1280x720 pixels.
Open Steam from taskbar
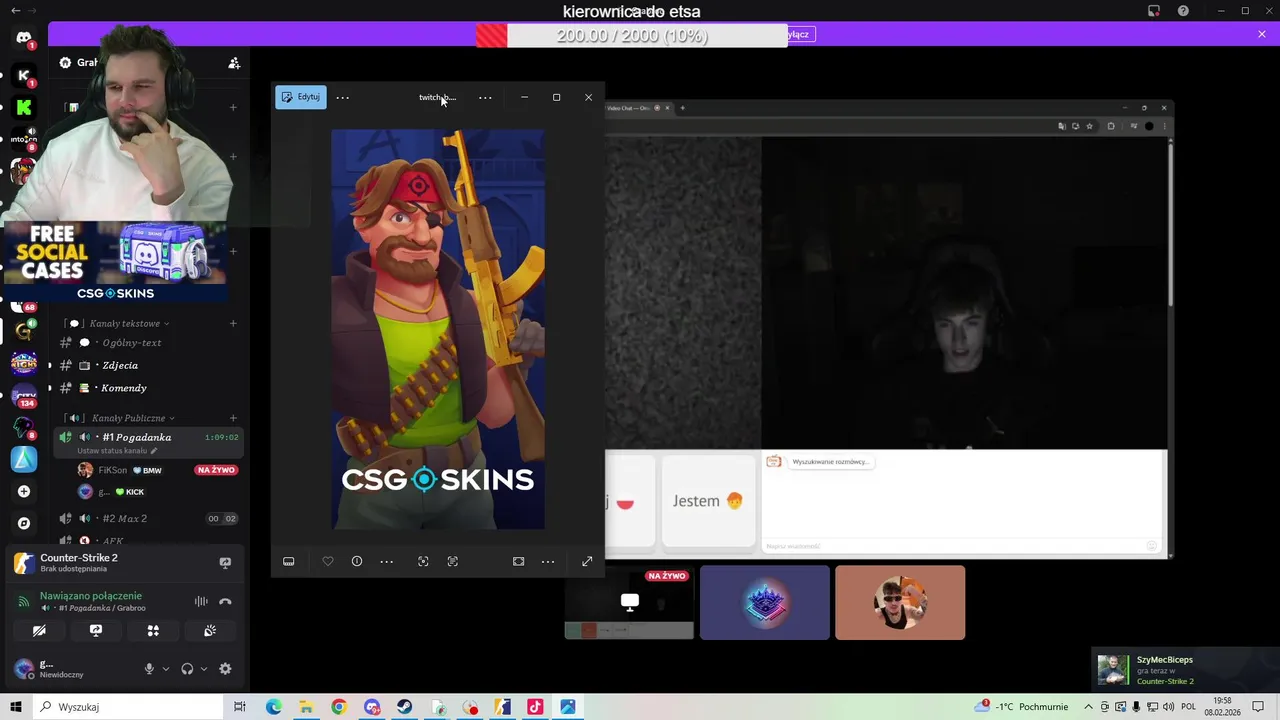(404, 707)
